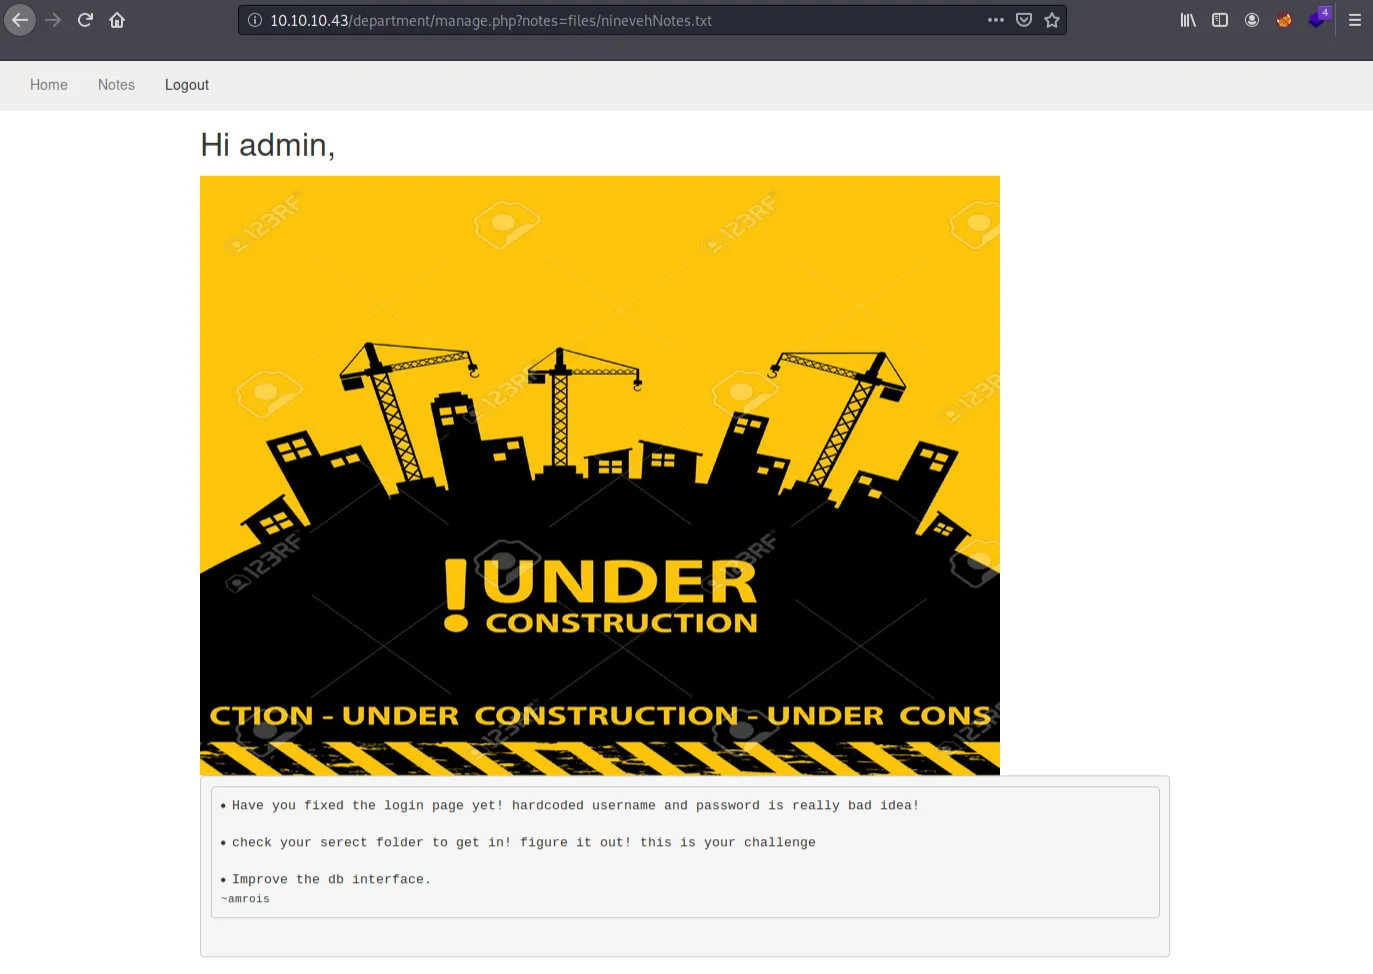Go to the browser Home page icon
The image size is (1373, 974).
click(x=117, y=20)
